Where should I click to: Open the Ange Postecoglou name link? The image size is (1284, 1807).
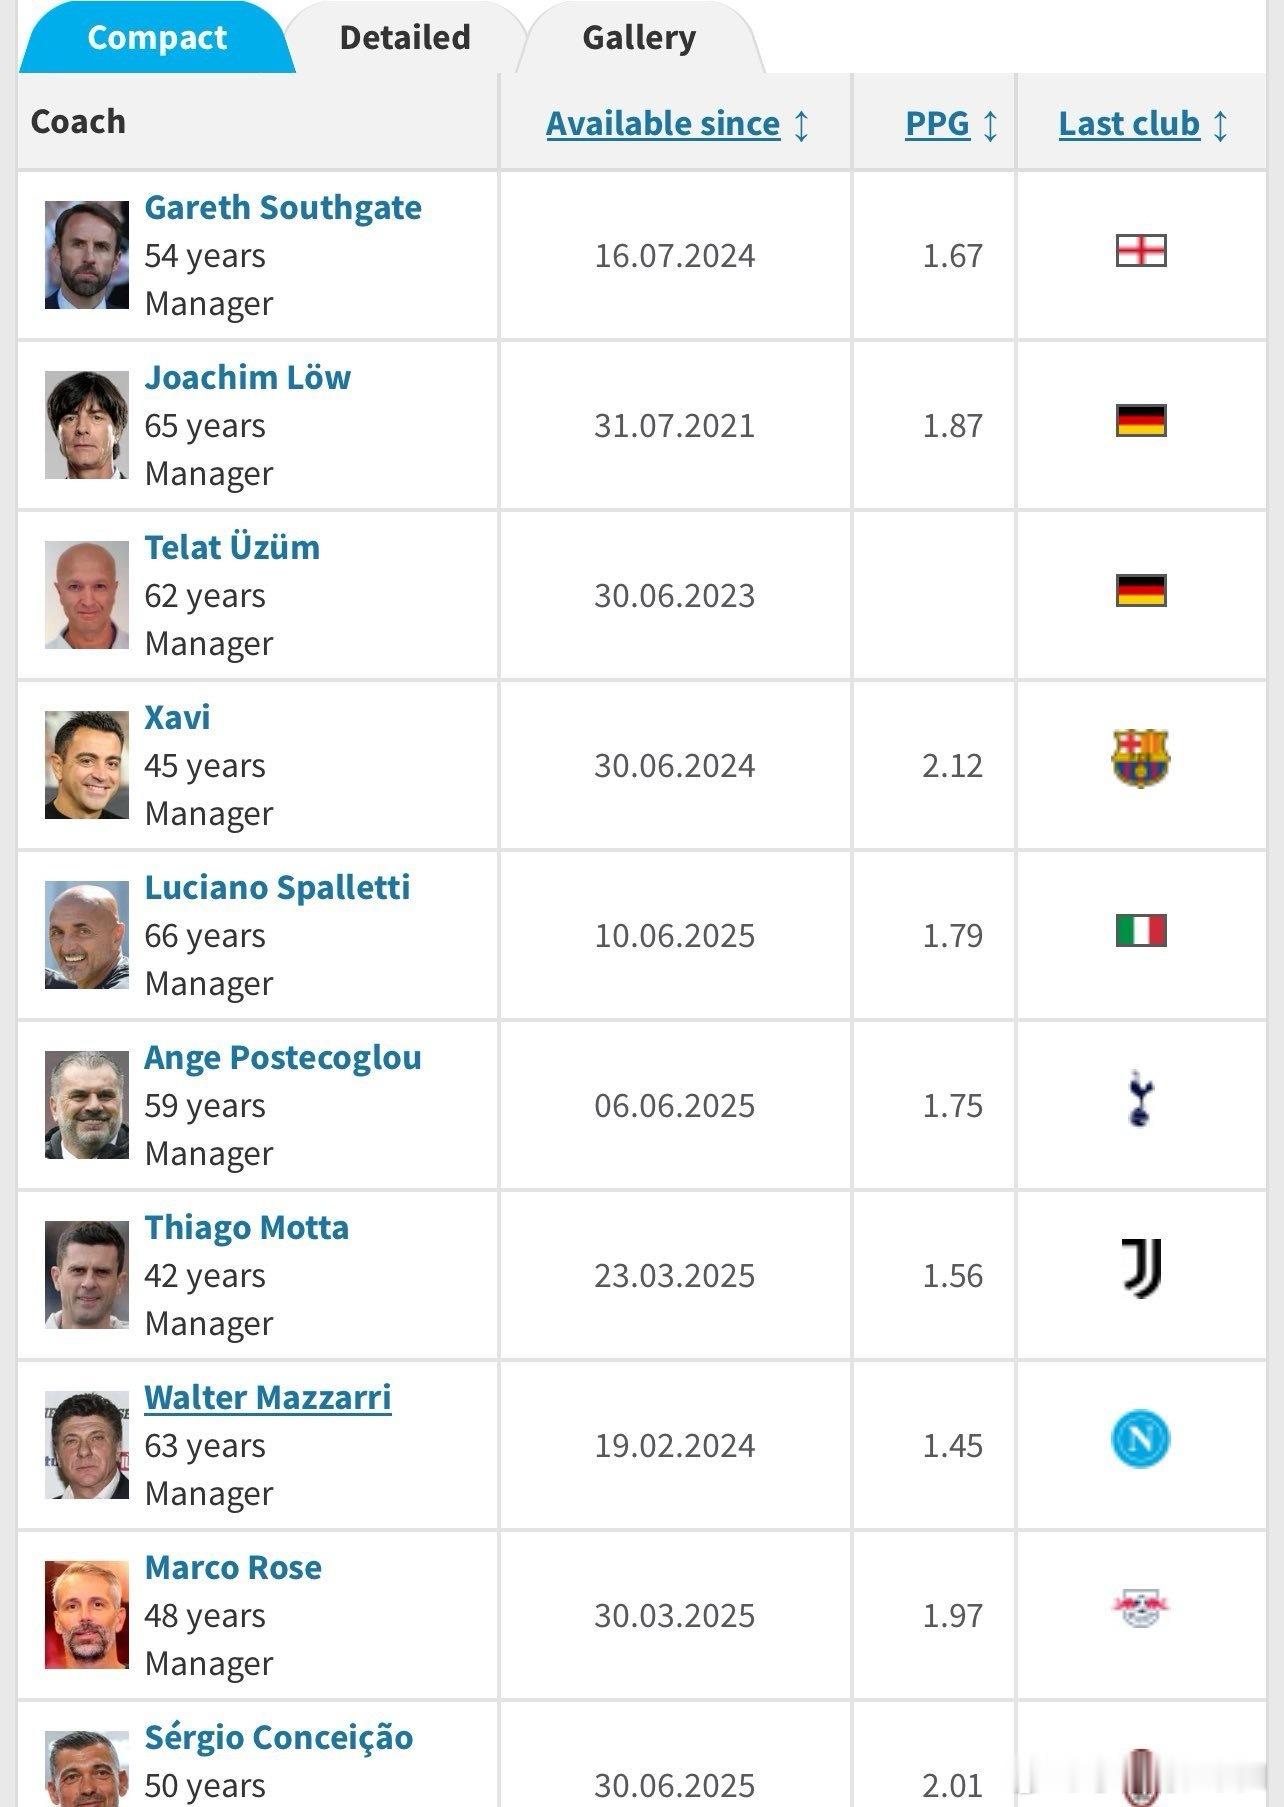click(283, 1058)
